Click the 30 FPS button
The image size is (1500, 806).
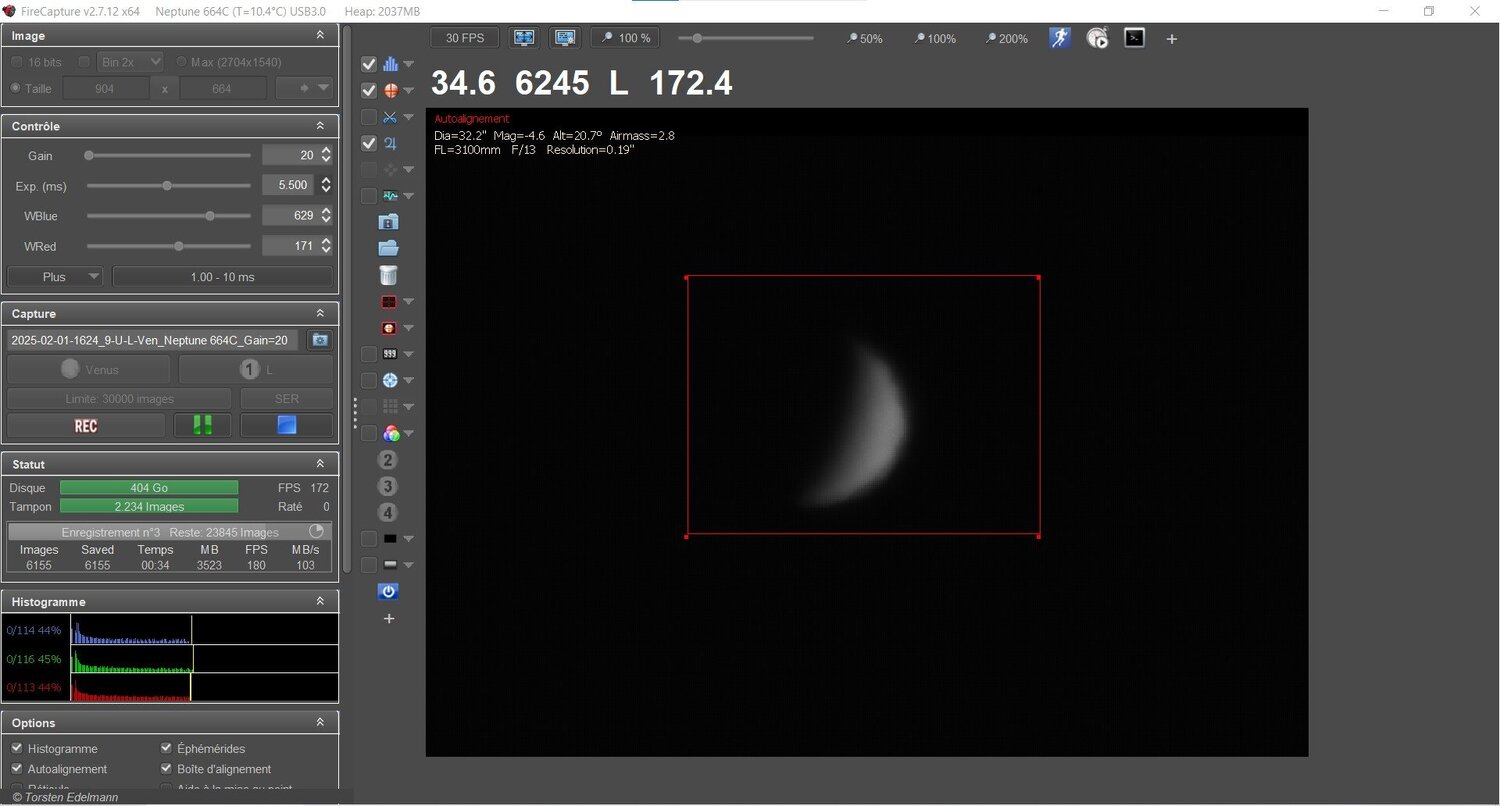(x=465, y=38)
